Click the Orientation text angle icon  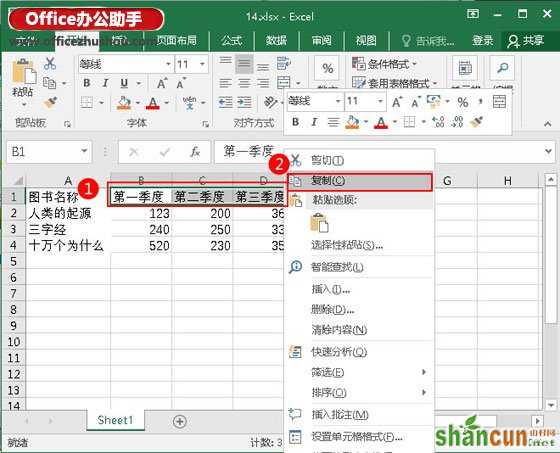pos(270,103)
